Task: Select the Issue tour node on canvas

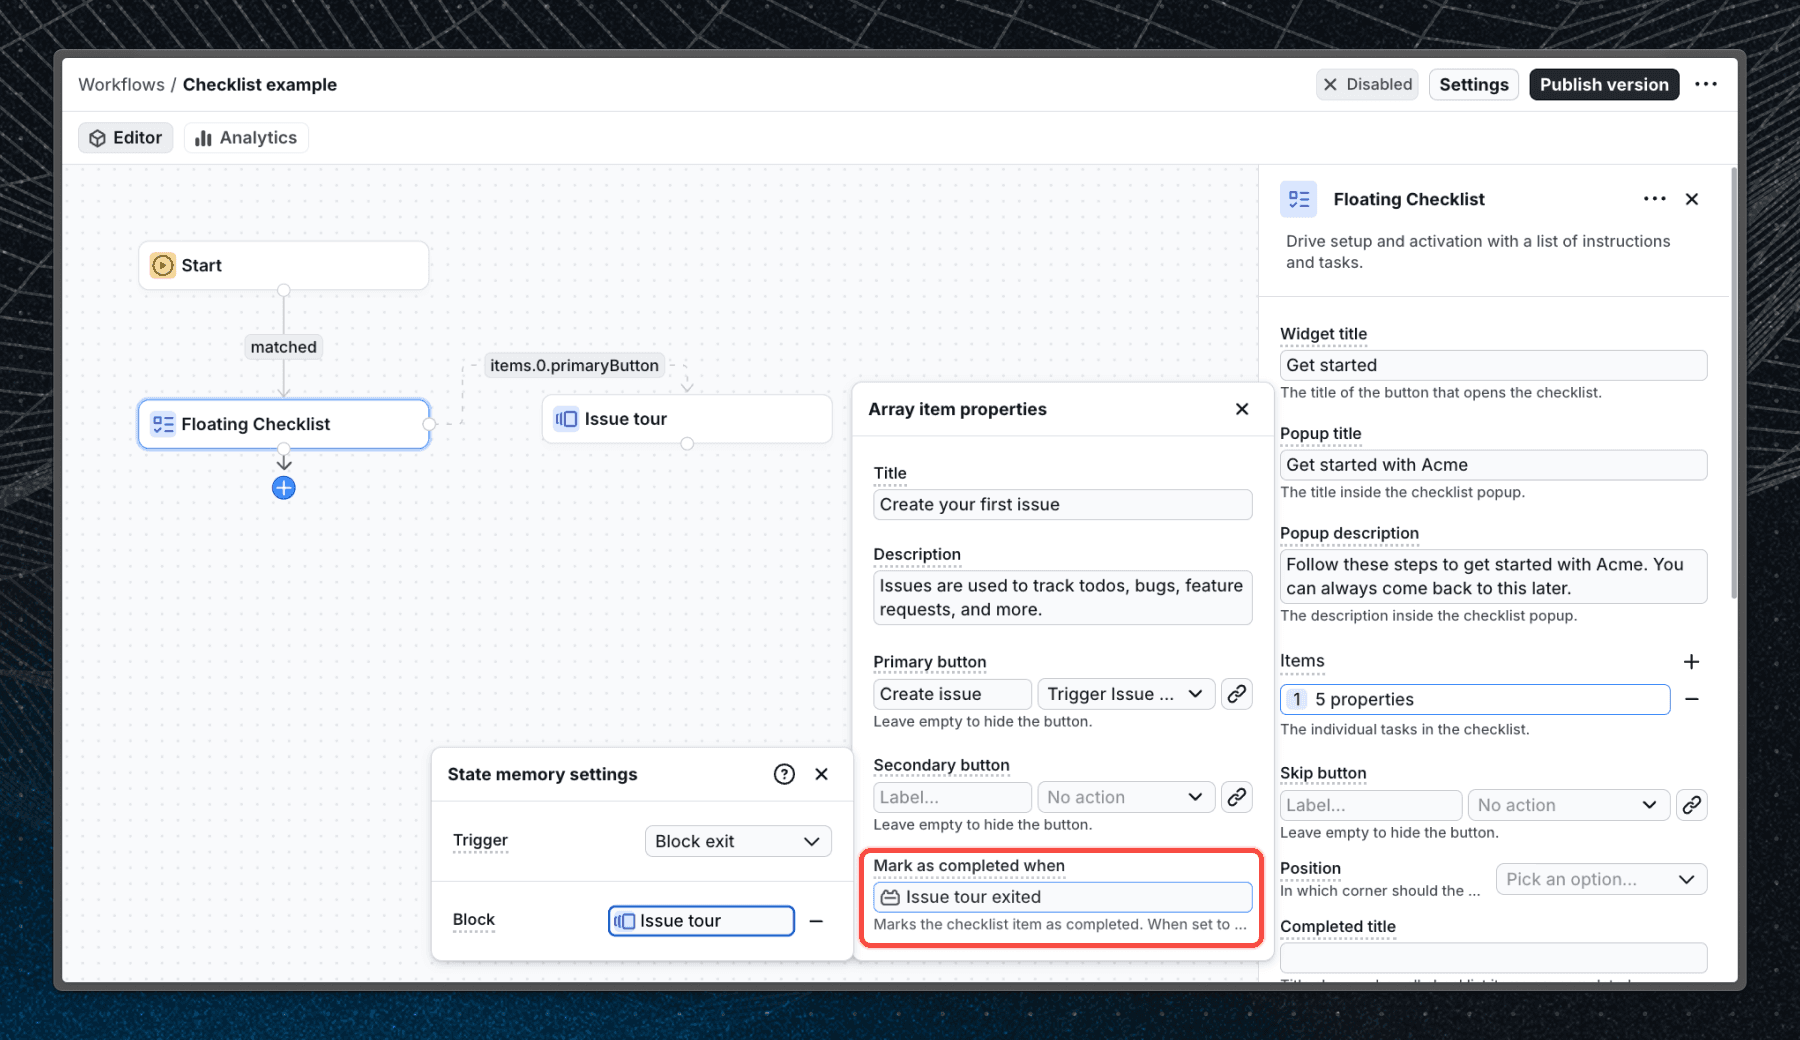Action: click(686, 419)
